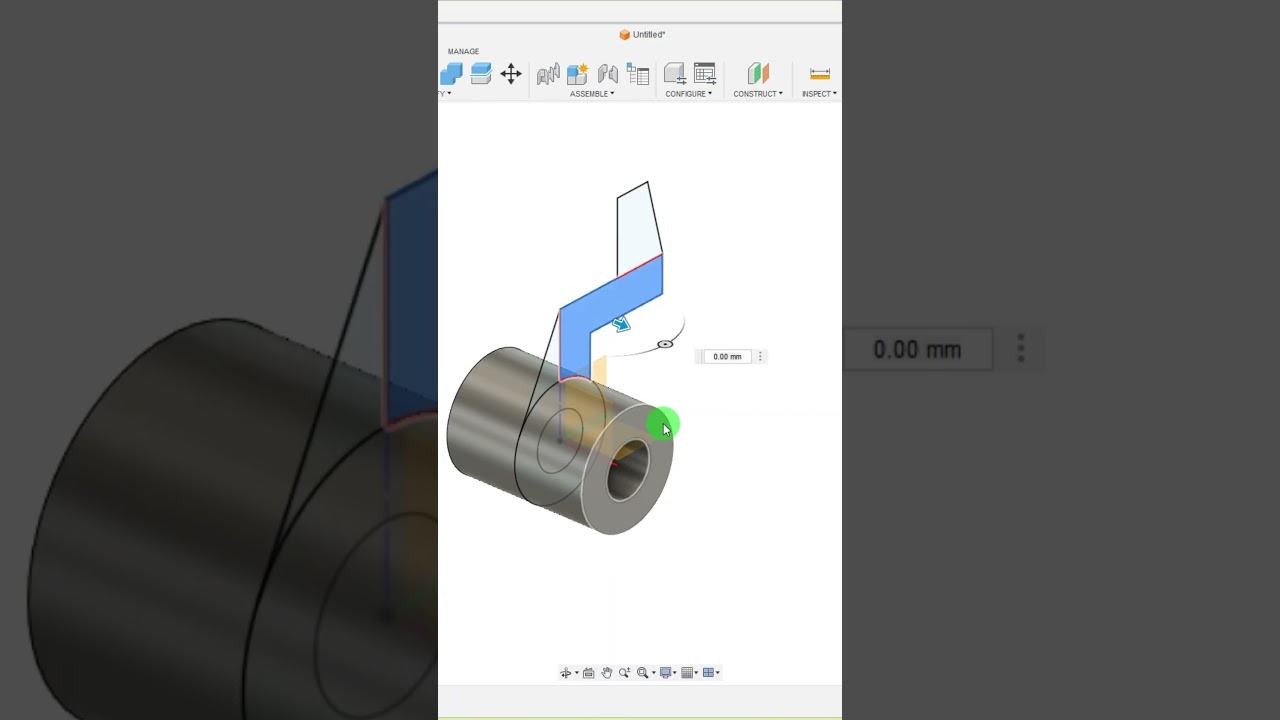This screenshot has height=720, width=1280.
Task: Click the Bill of Materials table icon
Action: click(x=638, y=74)
